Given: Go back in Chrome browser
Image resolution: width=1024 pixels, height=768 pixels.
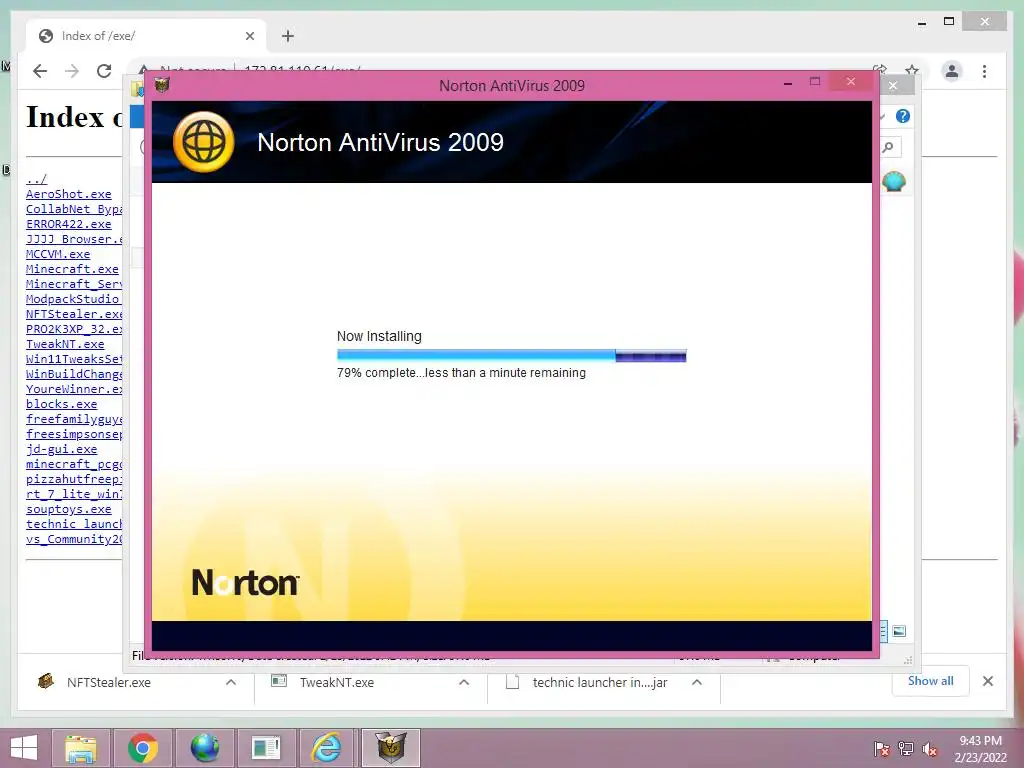Looking at the screenshot, I should (40, 71).
